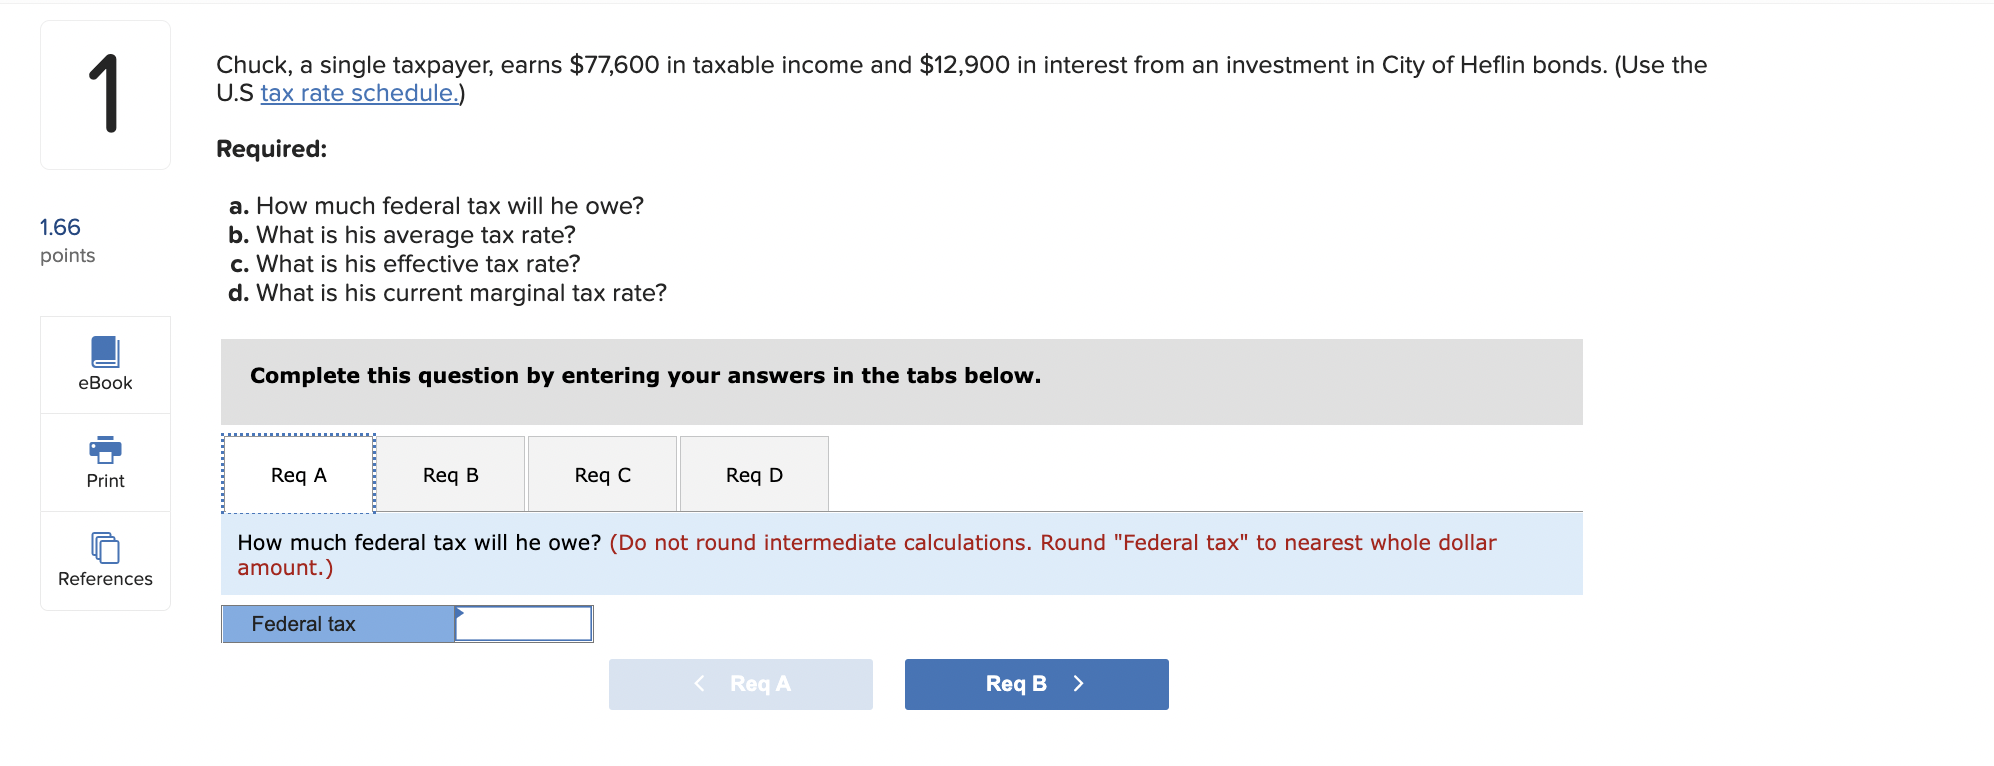
Task: Click inside the Federal tax input field
Action: click(522, 623)
